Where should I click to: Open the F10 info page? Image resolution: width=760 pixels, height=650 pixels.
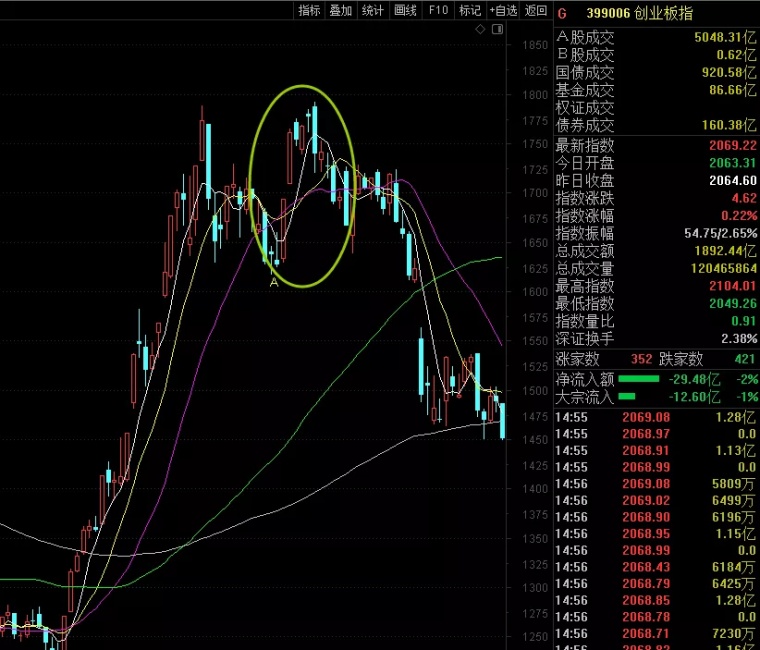coord(438,10)
